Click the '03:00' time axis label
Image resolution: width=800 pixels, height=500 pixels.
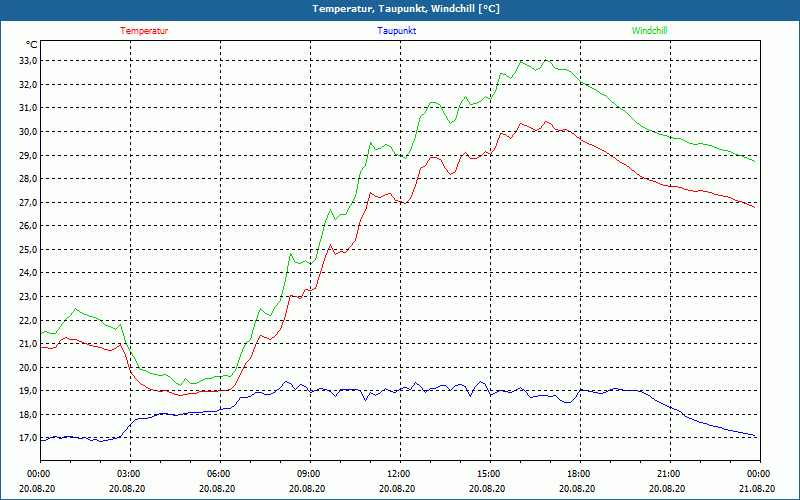pyautogui.click(x=128, y=474)
